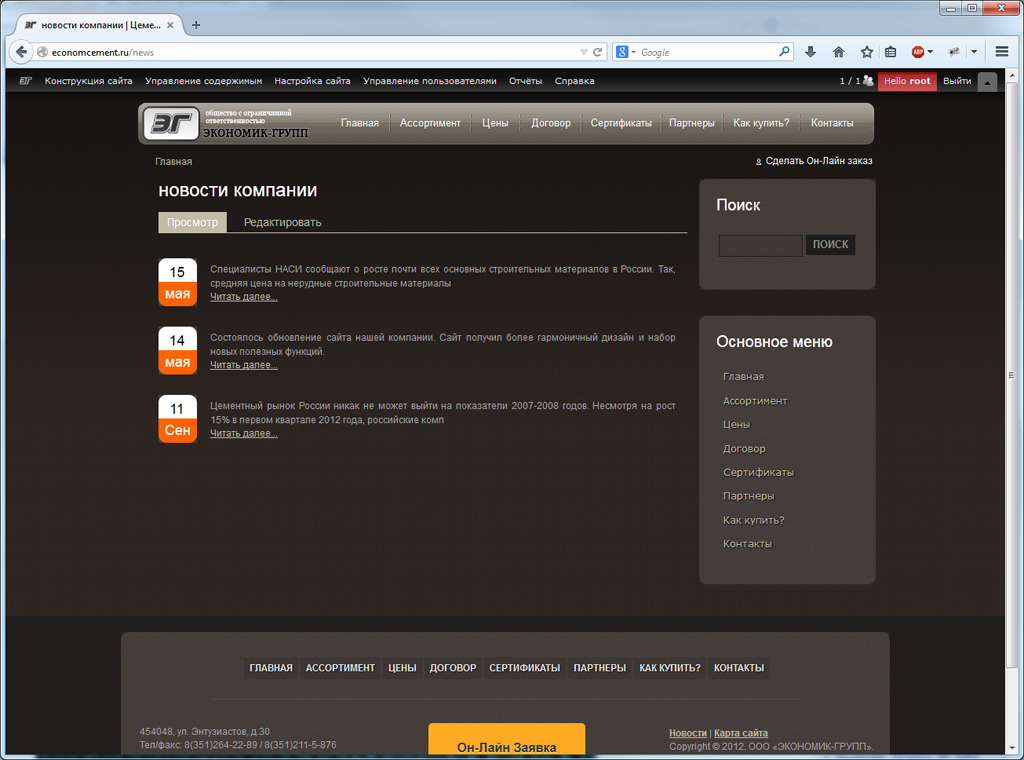Go to the browser Home icon
Viewport: 1024px width, 760px height.
pos(838,52)
